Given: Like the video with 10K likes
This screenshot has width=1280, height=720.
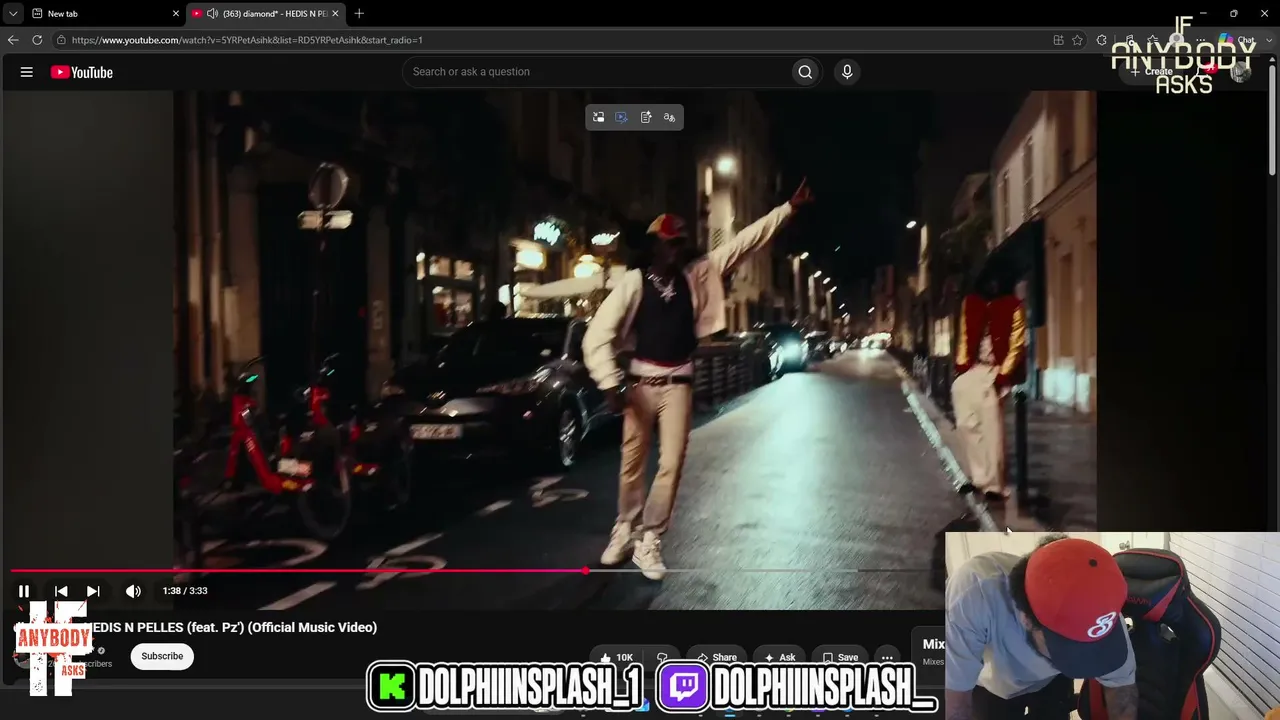Looking at the screenshot, I should coord(617,657).
